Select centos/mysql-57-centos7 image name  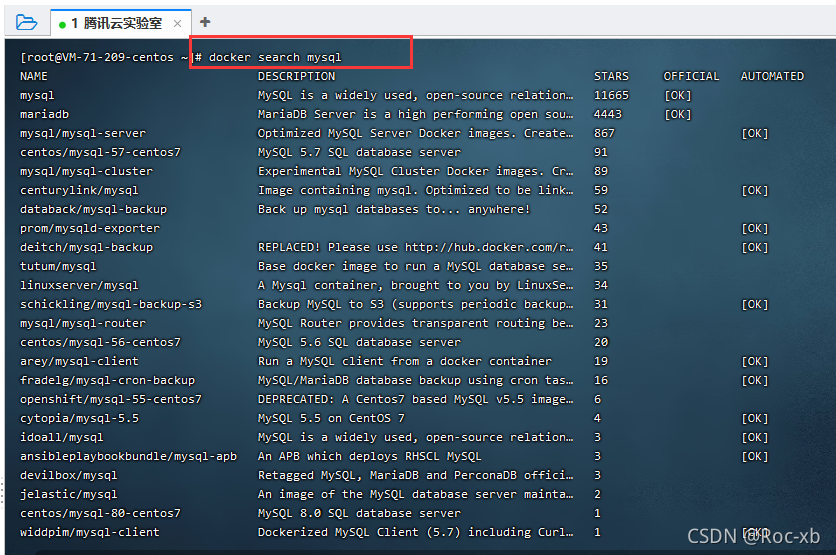coord(100,152)
